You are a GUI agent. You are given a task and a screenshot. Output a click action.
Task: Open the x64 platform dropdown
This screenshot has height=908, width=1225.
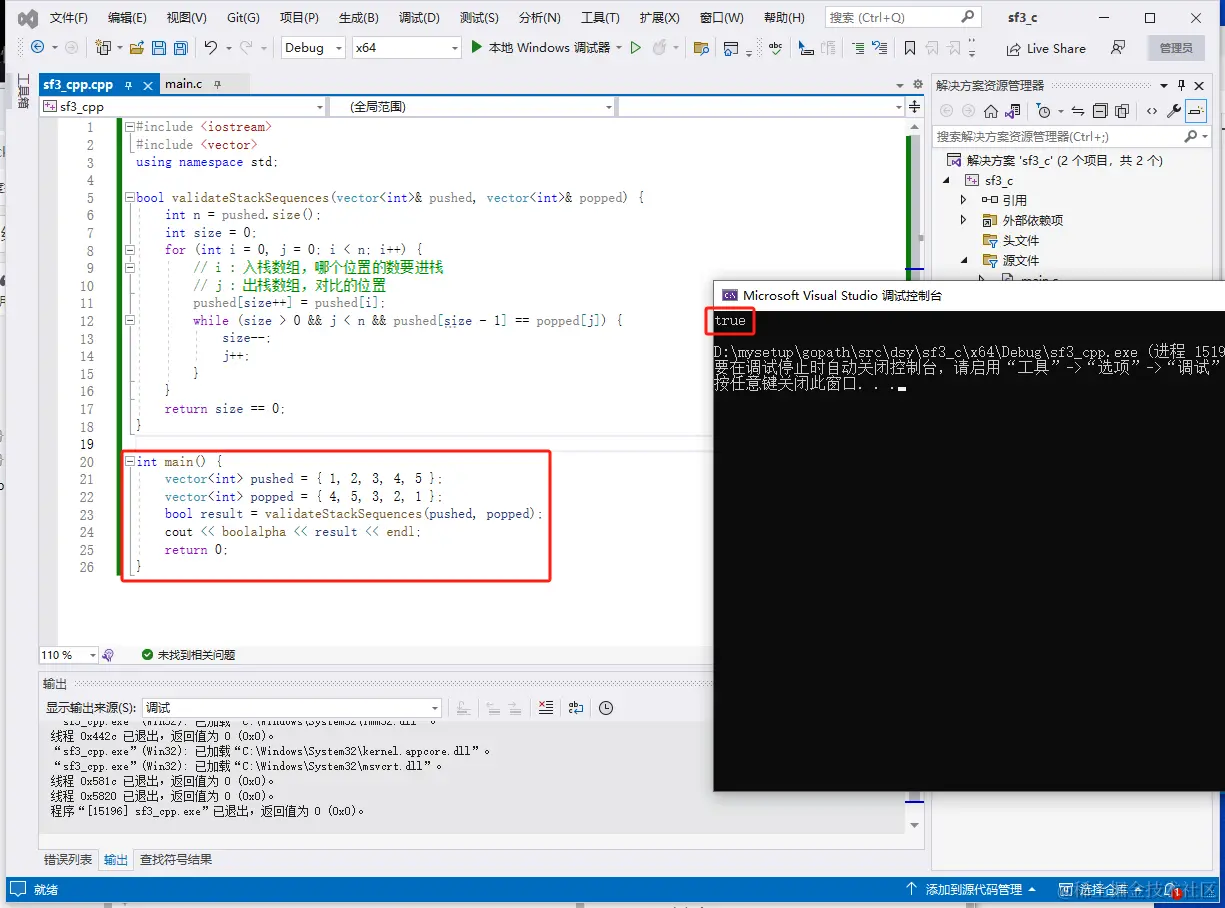tap(406, 48)
